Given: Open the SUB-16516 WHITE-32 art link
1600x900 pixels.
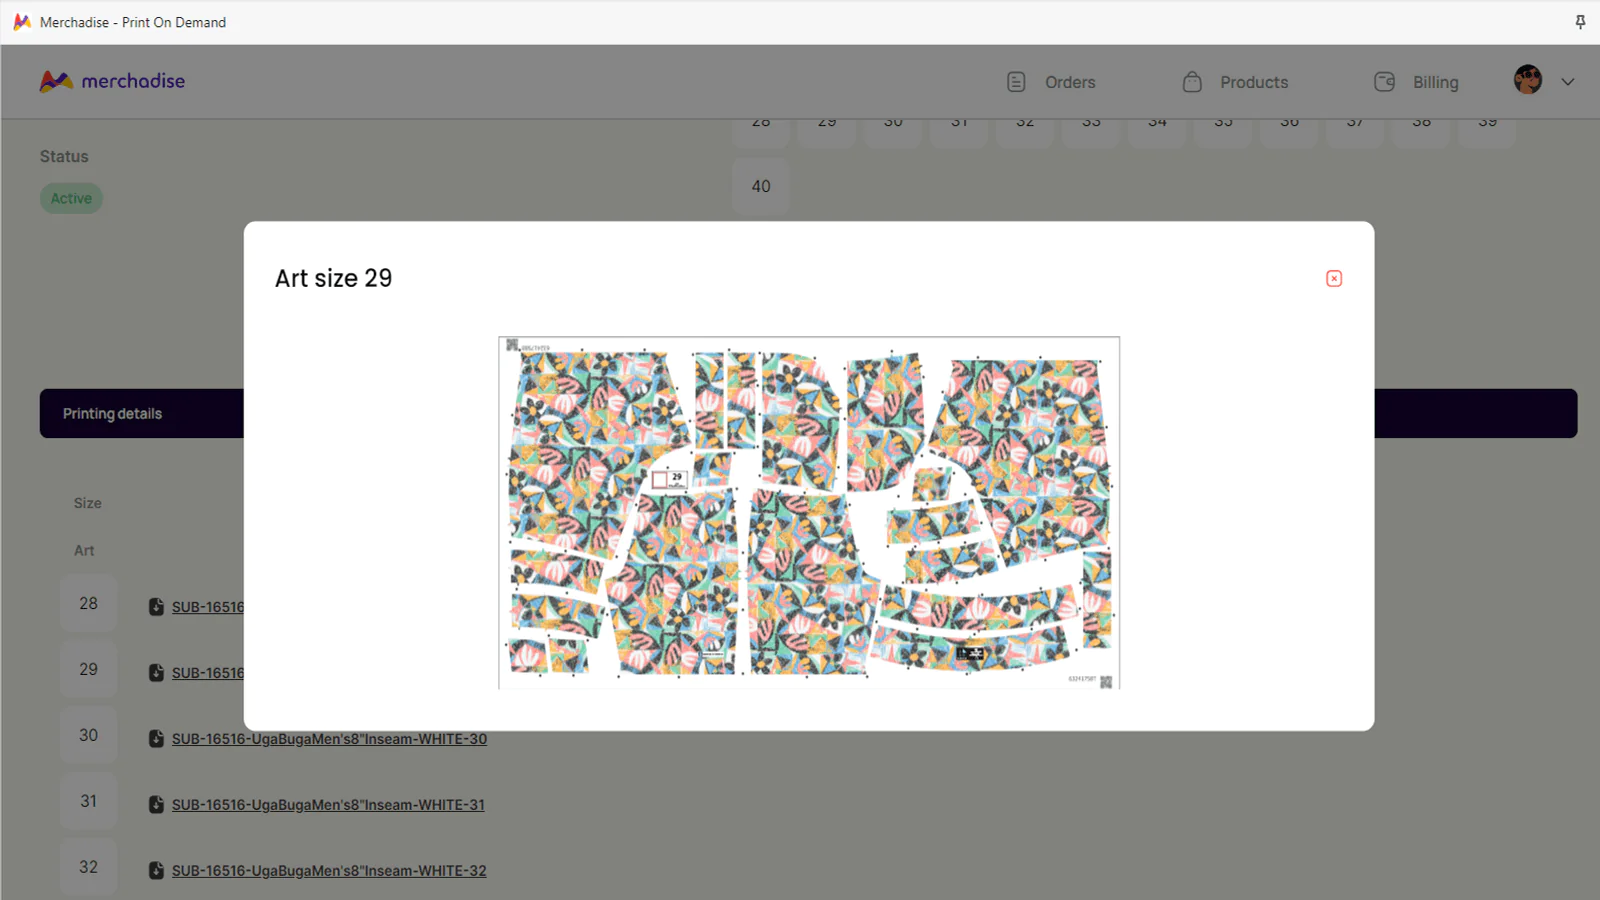Looking at the screenshot, I should coord(329,871).
